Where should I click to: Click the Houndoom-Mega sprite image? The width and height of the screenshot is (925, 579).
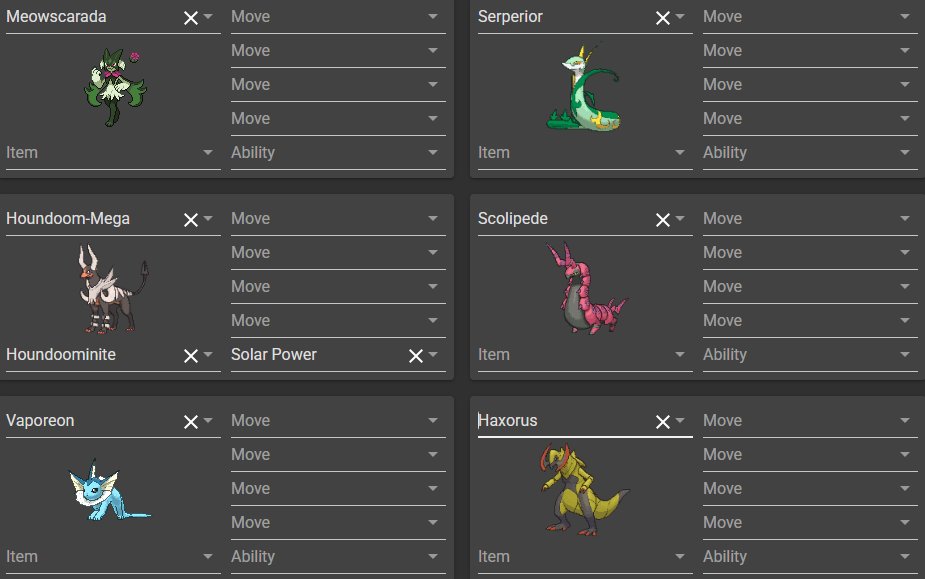(x=113, y=289)
